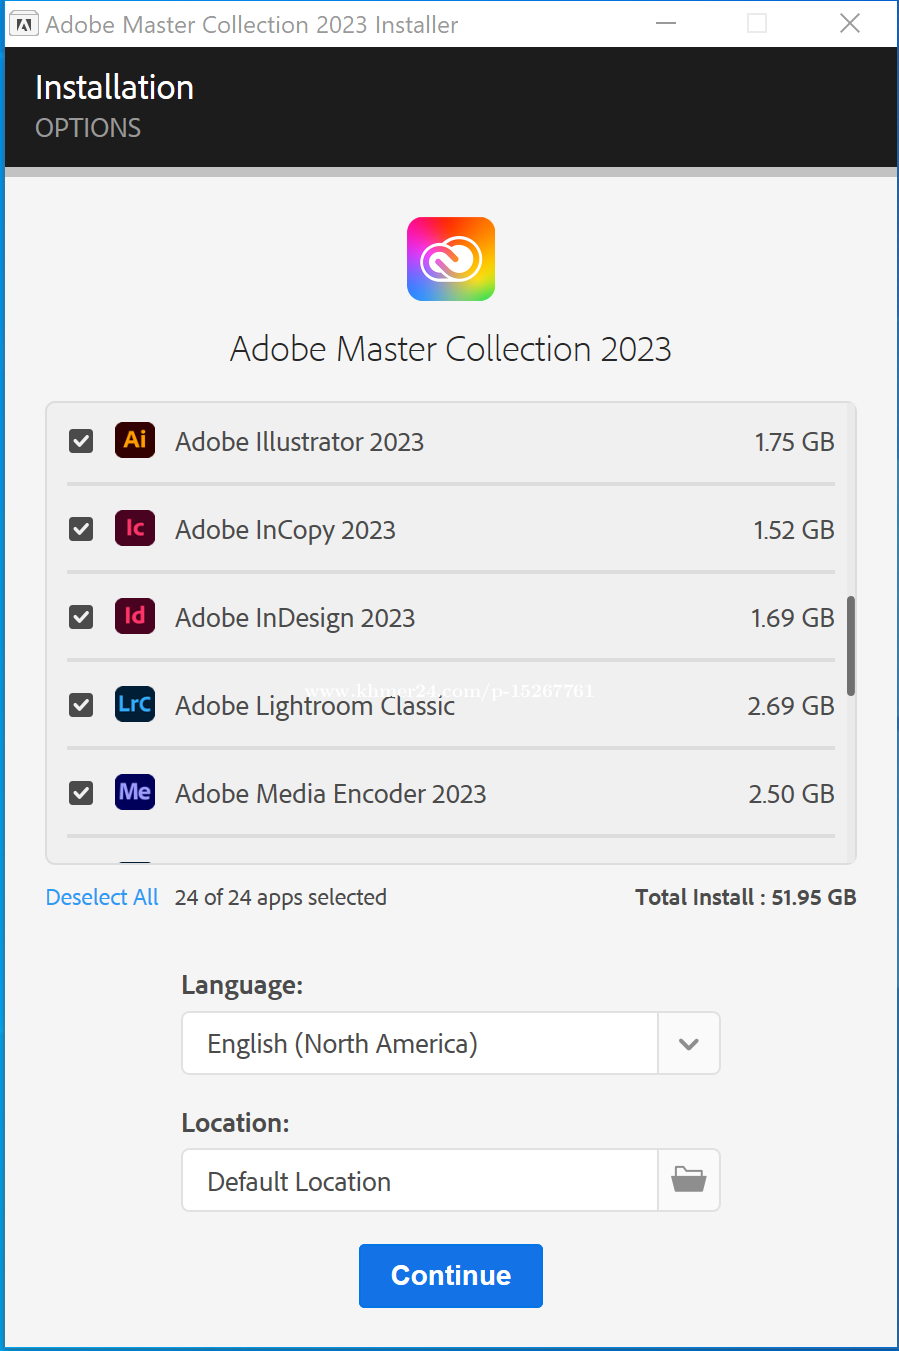Select the Adobe Illustrator 2023 label

pyautogui.click(x=300, y=442)
